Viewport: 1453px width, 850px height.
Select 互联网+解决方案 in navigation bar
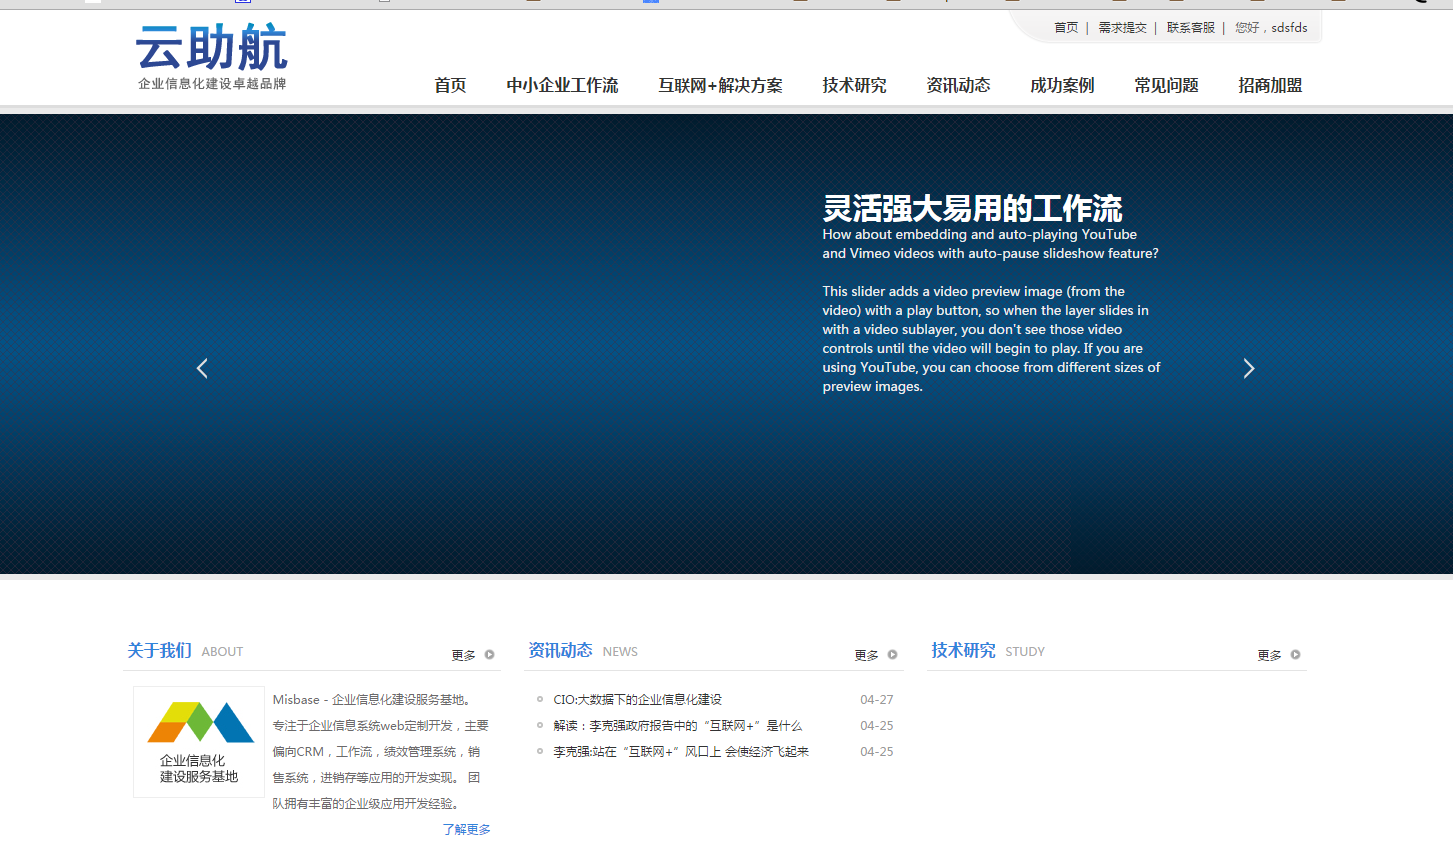pyautogui.click(x=720, y=86)
